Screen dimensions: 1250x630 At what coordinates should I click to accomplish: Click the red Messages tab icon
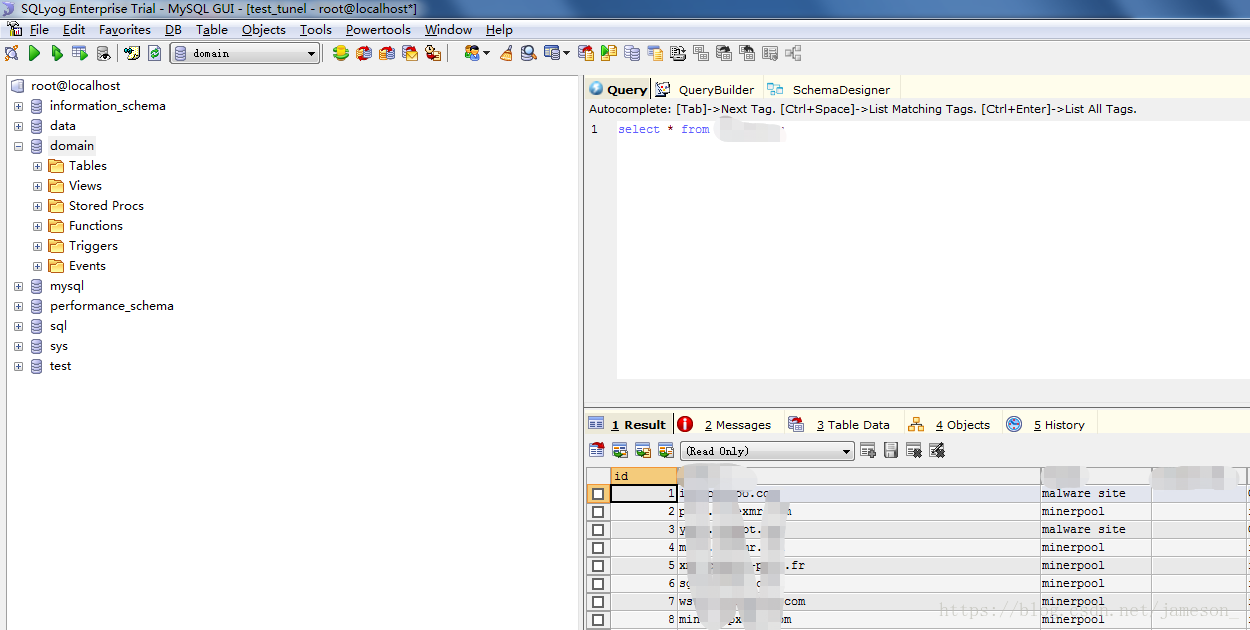[685, 424]
